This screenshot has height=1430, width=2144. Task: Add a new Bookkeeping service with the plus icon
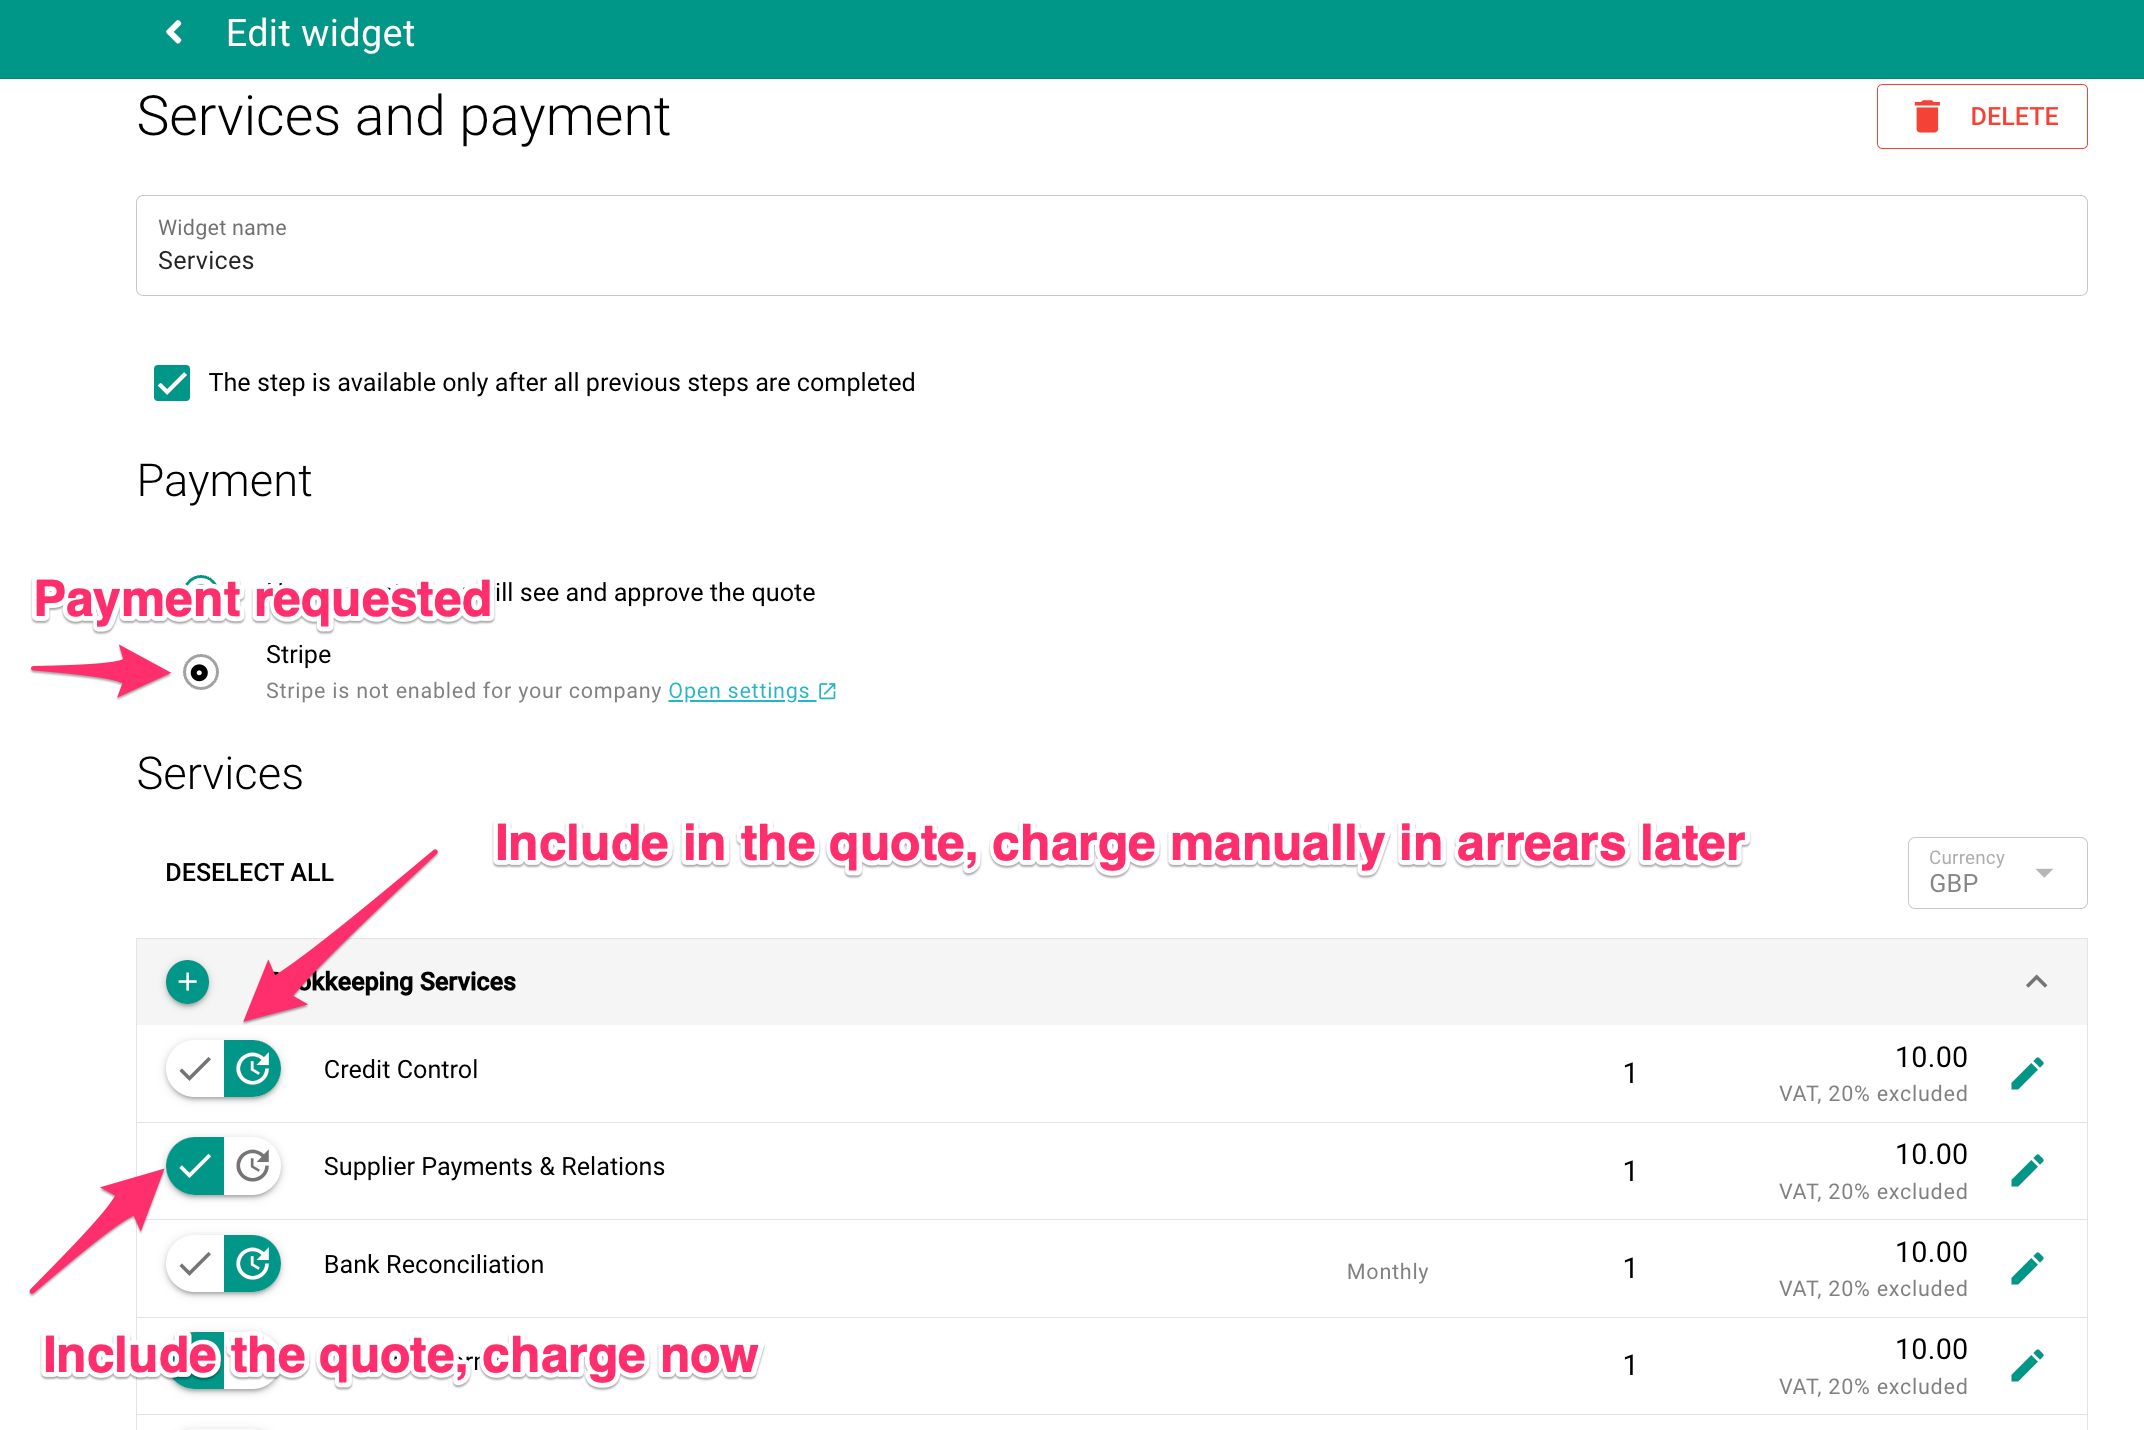click(x=187, y=982)
